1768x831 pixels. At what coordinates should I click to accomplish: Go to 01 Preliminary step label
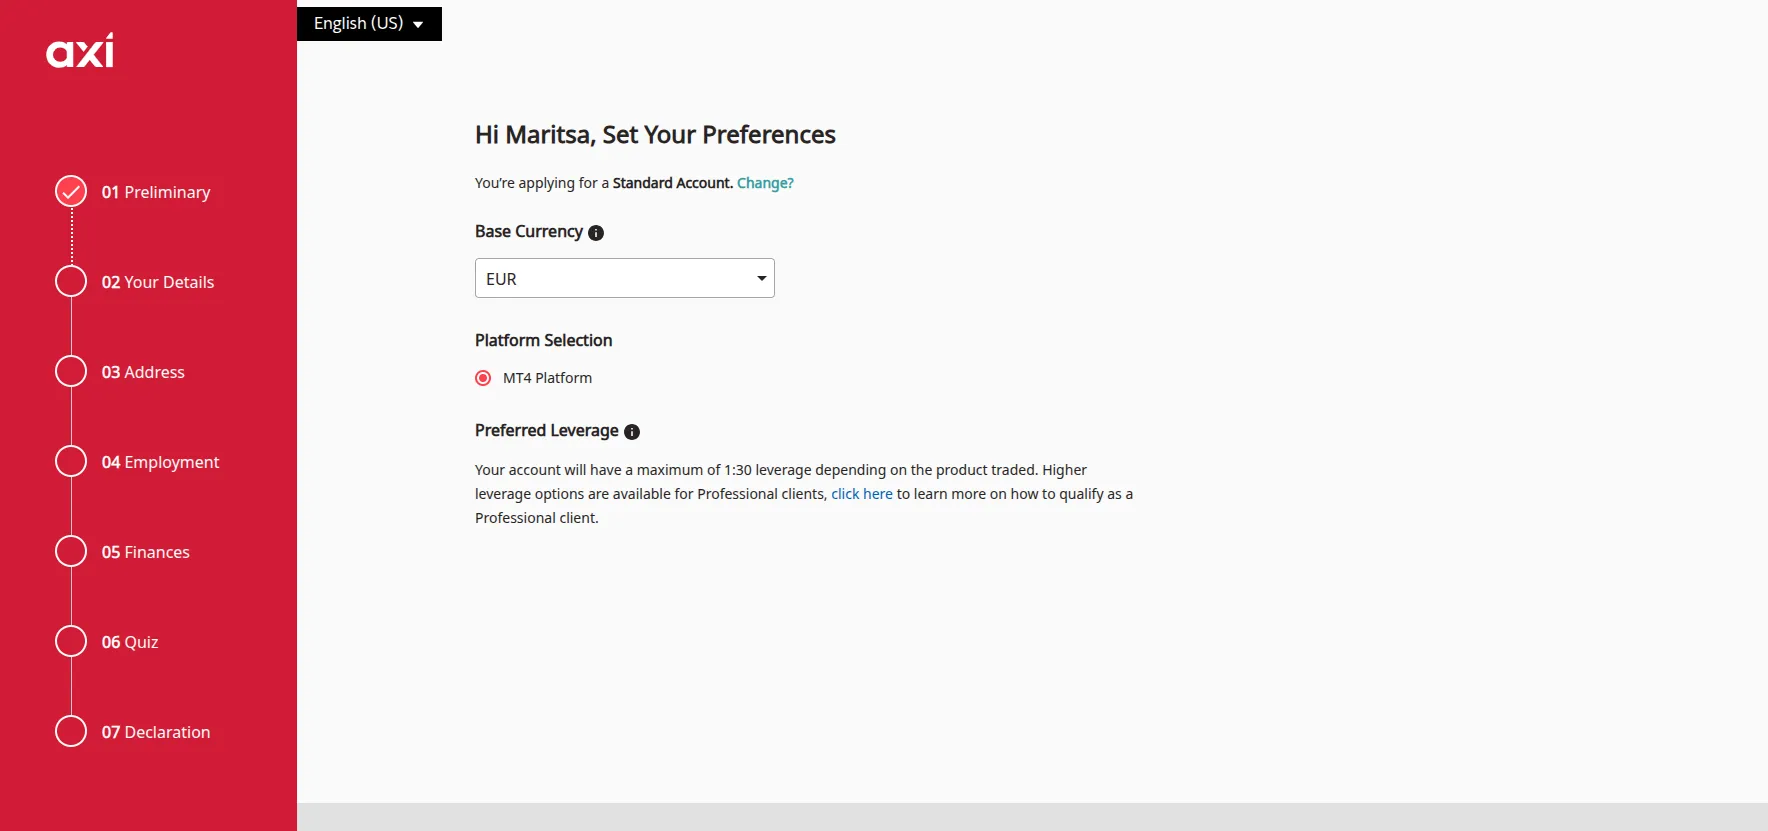156,192
